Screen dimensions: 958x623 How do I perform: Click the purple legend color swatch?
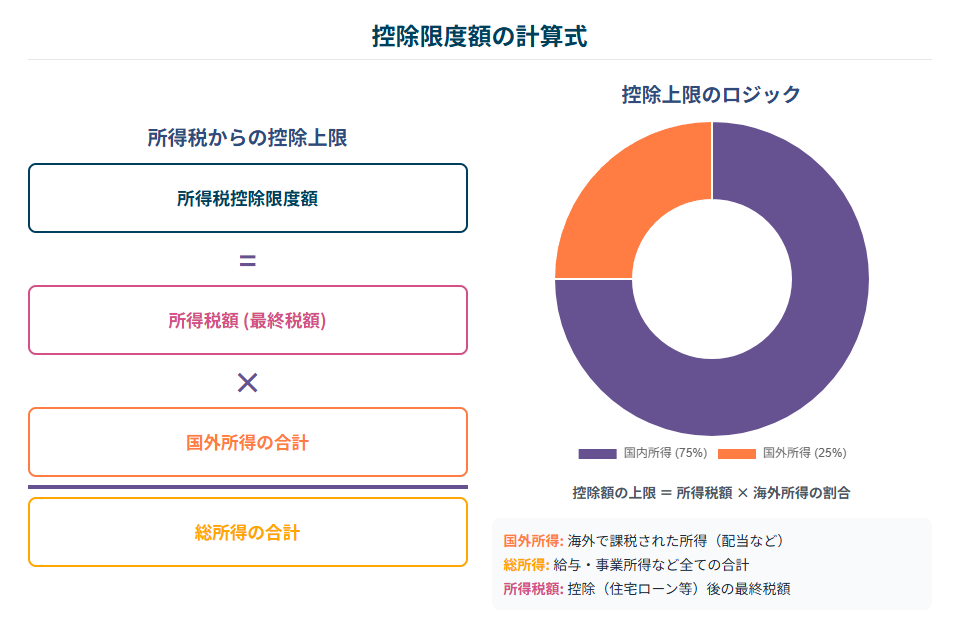click(x=598, y=454)
